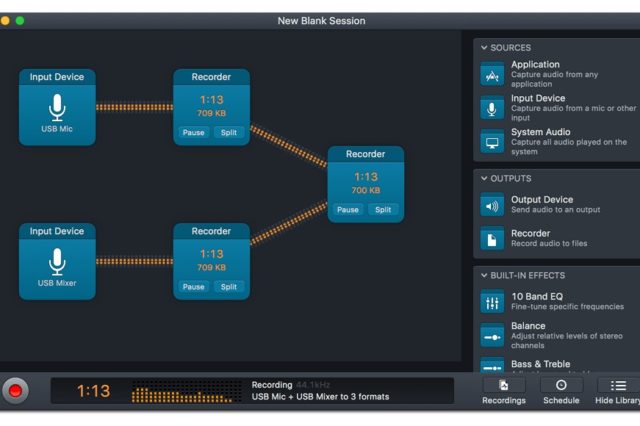Click the 'Fine-tune specific frequencies' description
The height and width of the screenshot is (426, 640).
[567, 306]
